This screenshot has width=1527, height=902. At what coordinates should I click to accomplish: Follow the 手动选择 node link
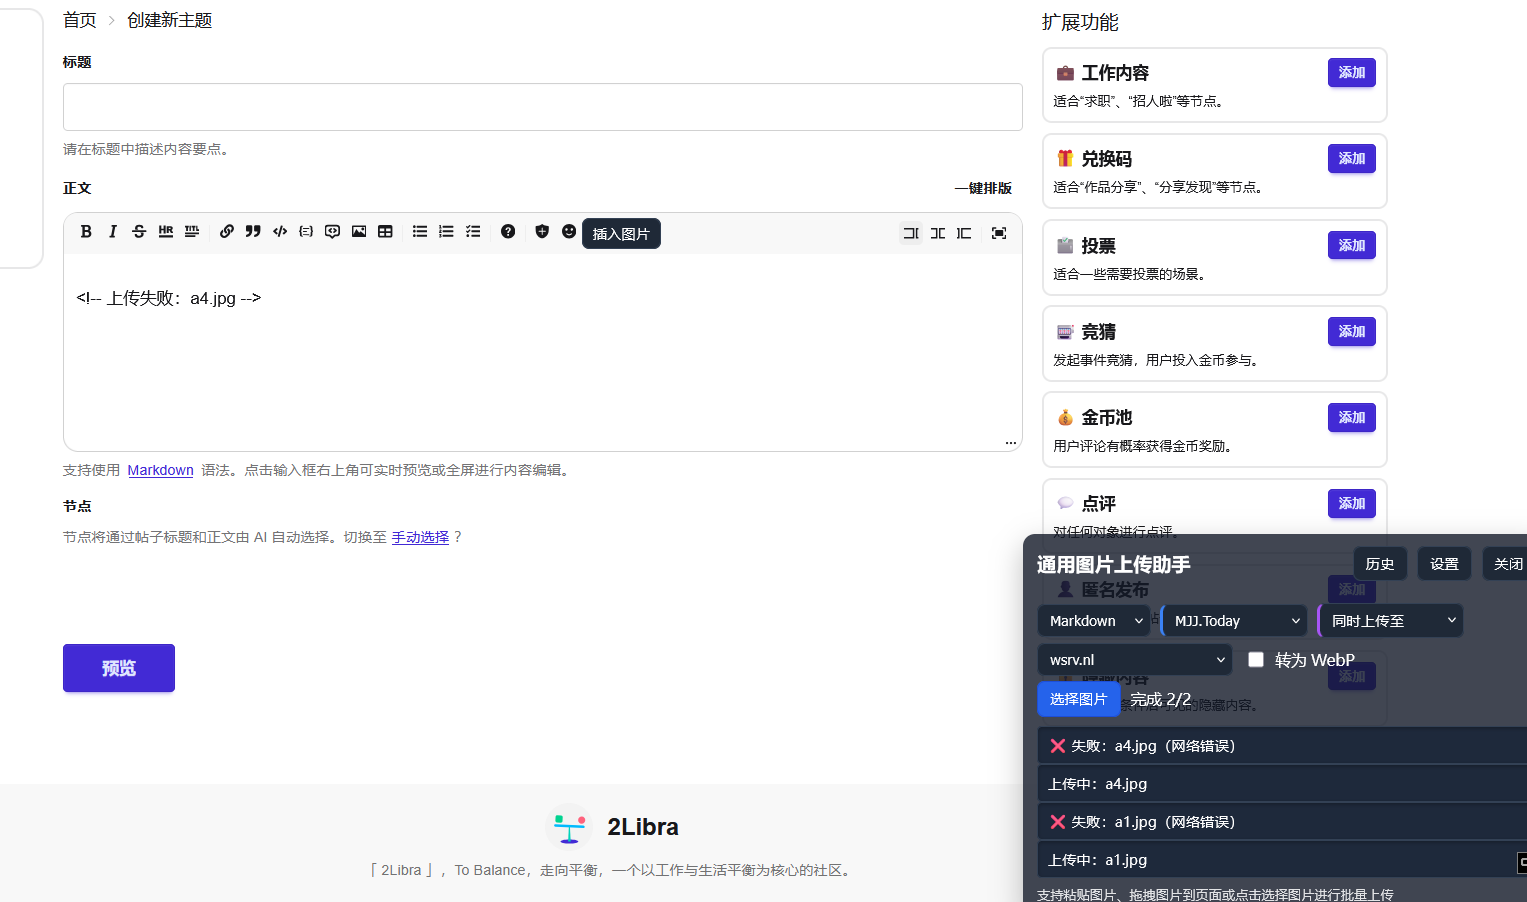420,538
